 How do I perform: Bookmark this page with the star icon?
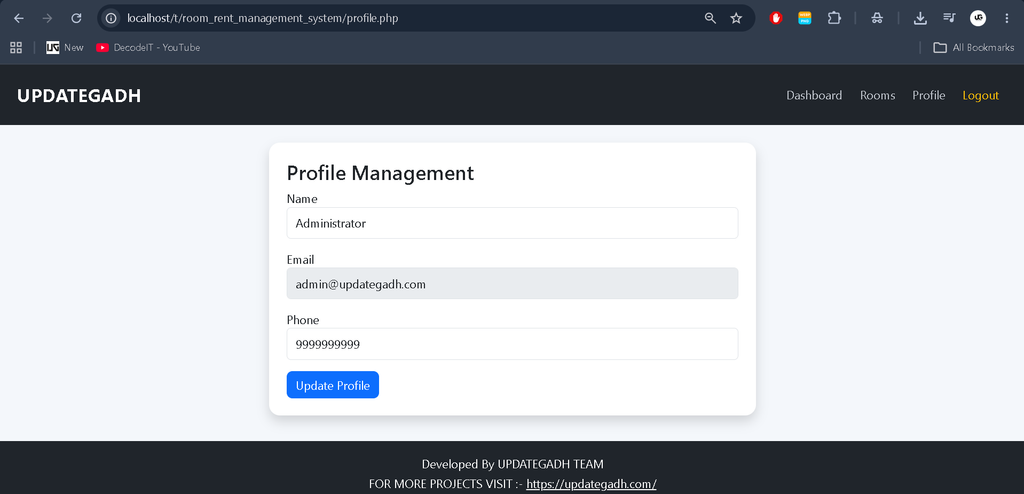pyautogui.click(x=736, y=18)
